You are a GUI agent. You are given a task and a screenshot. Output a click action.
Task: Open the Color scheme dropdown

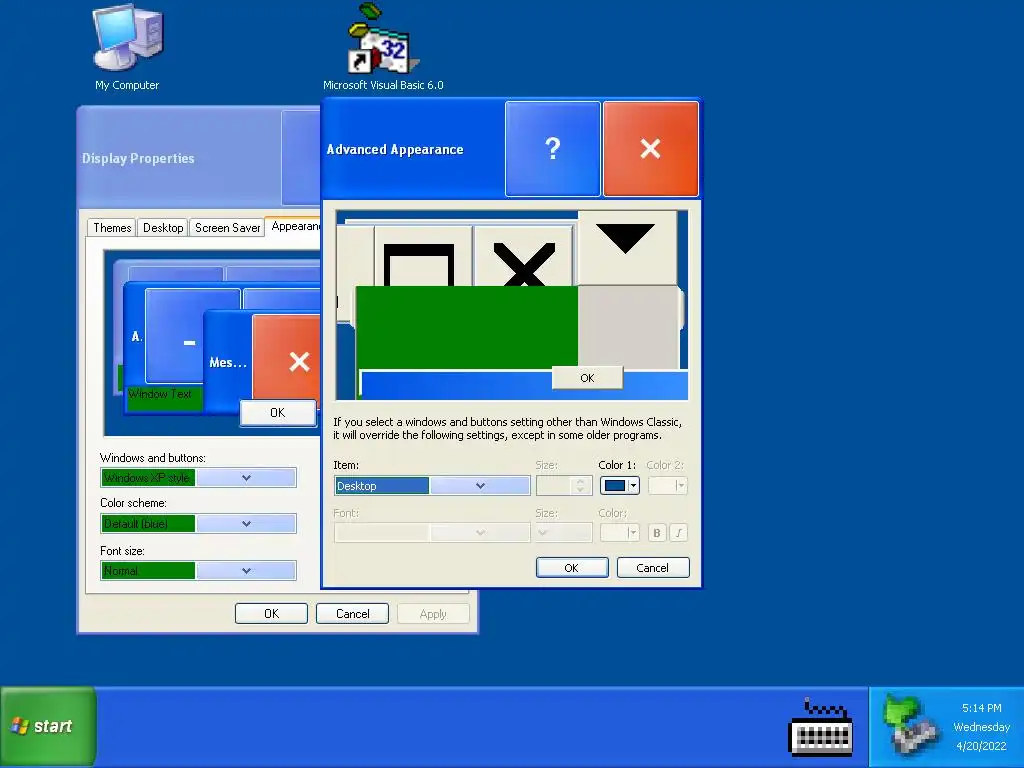(x=199, y=524)
